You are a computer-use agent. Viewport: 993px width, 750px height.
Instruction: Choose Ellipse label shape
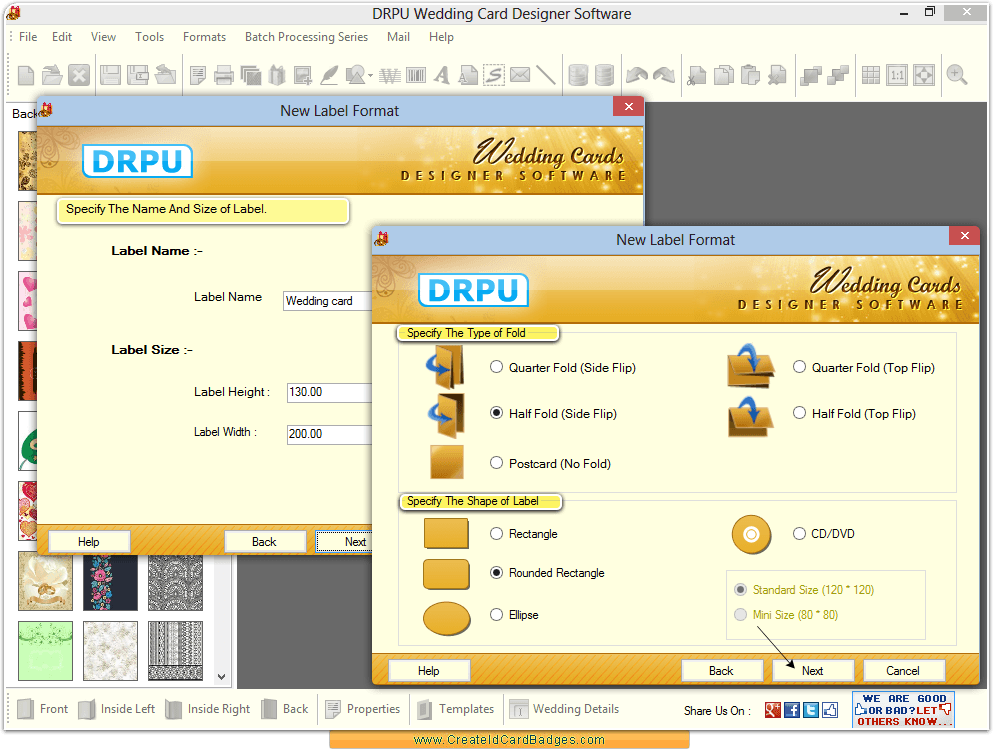(496, 614)
